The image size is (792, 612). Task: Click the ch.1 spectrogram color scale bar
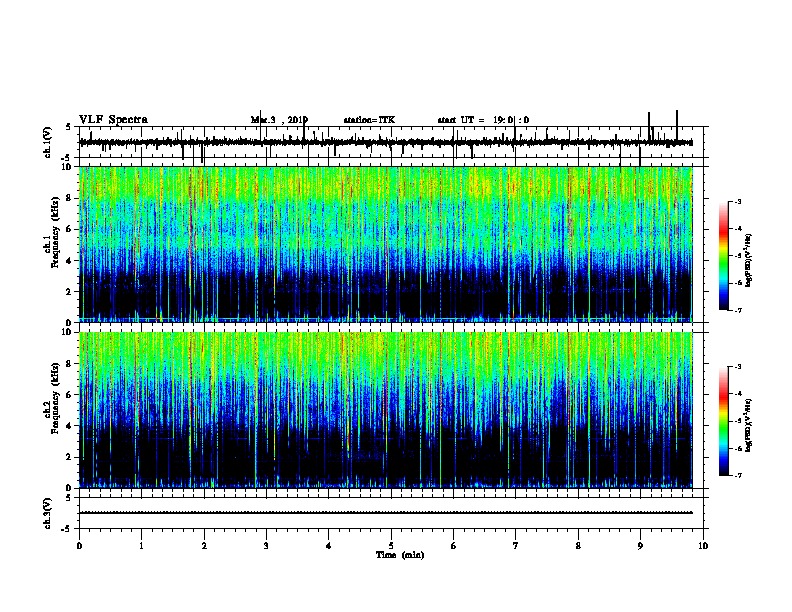[x=723, y=256]
